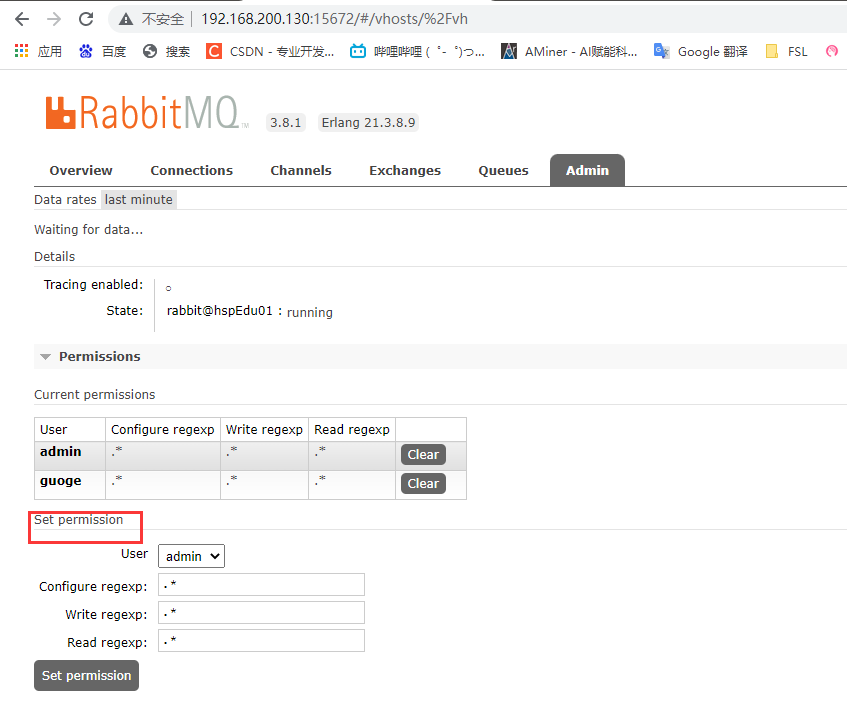Click the Details heading

(x=55, y=257)
